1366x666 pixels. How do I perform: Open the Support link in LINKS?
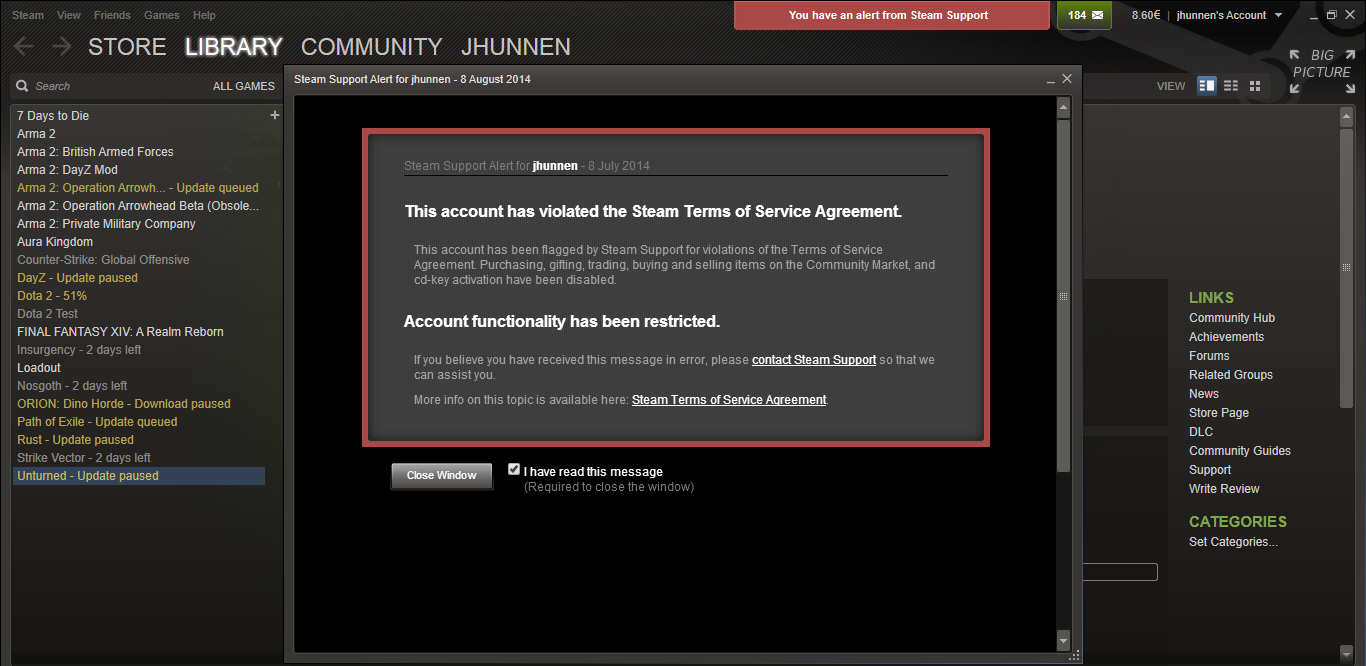pos(1210,470)
